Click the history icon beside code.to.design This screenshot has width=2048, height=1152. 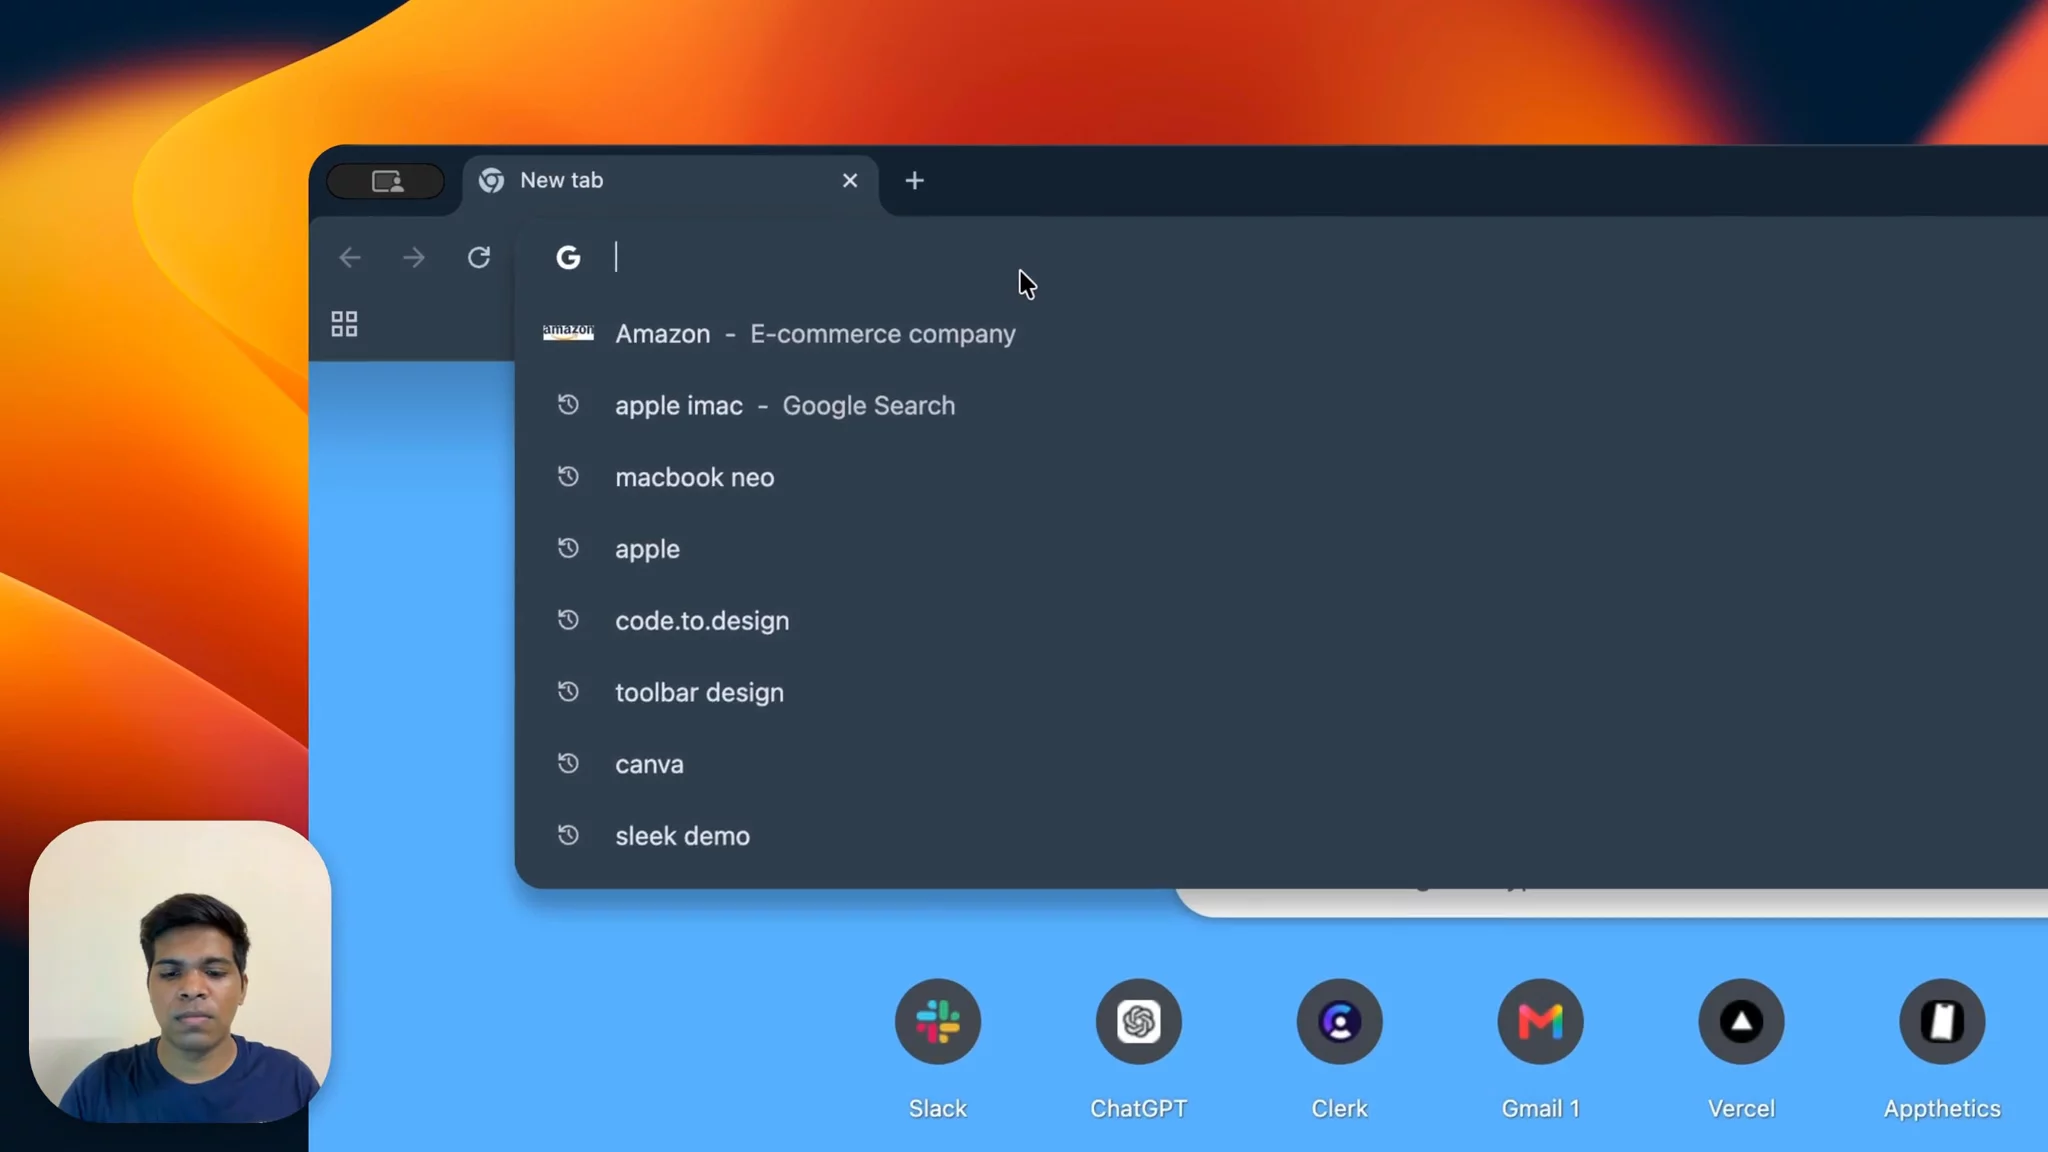coord(568,620)
